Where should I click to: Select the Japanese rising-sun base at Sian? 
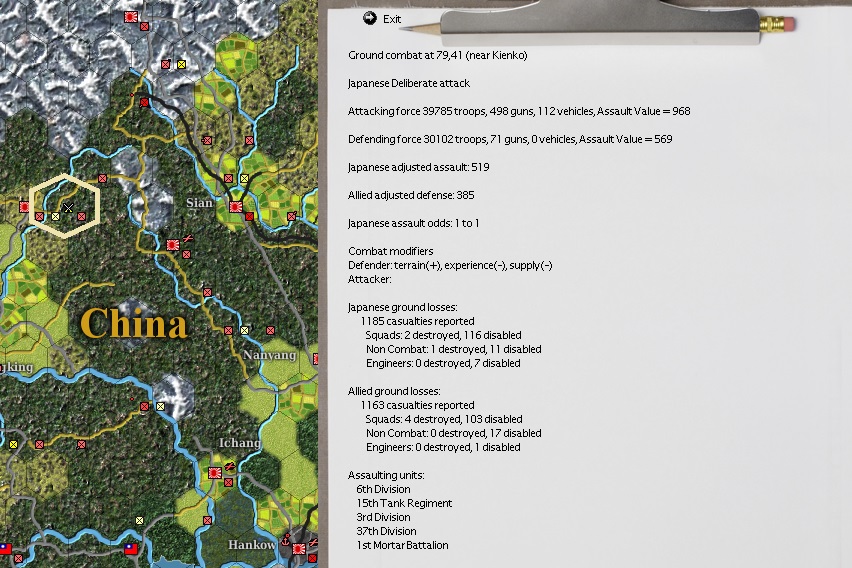click(236, 207)
